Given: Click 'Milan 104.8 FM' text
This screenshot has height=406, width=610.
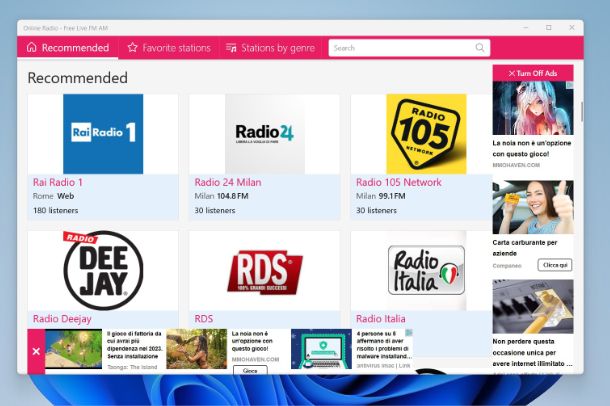Looking at the screenshot, I should [x=221, y=196].
